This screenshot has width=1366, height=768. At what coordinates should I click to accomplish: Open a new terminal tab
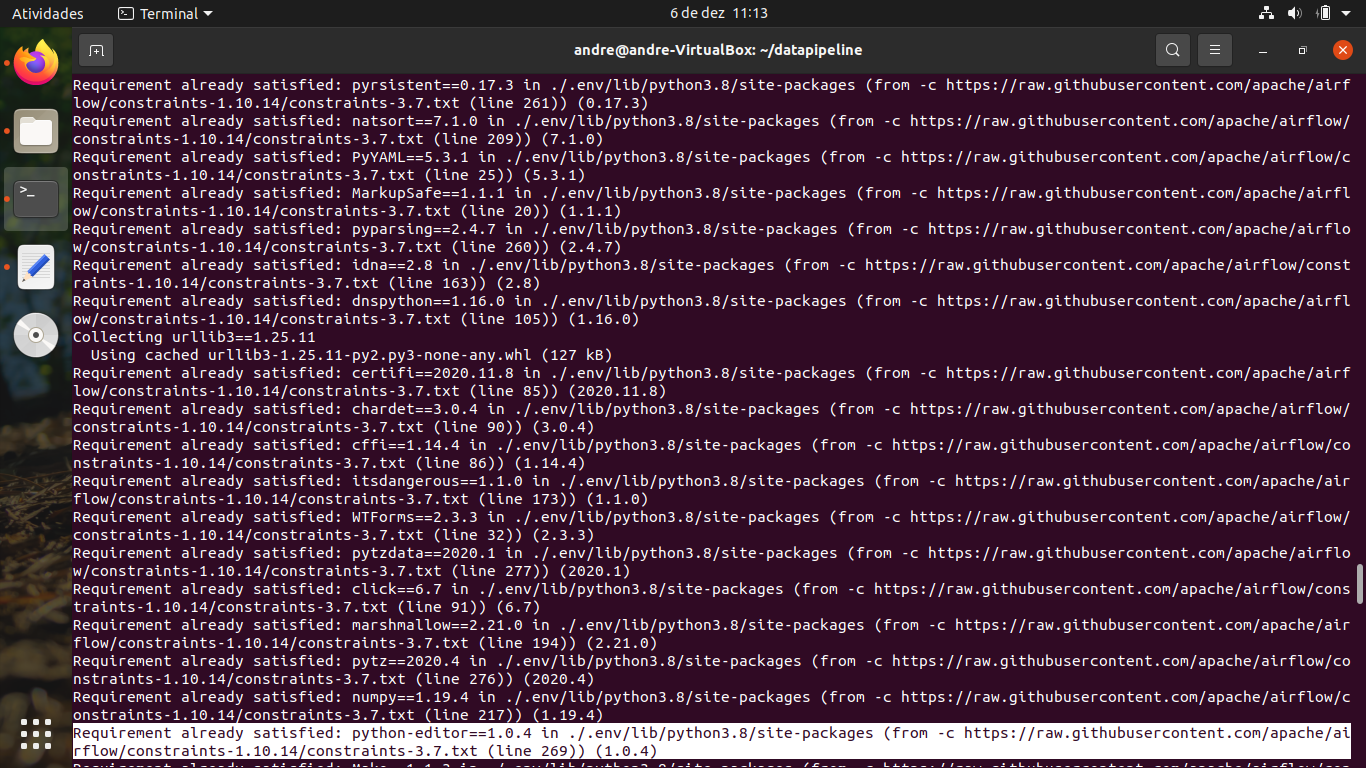(x=96, y=50)
